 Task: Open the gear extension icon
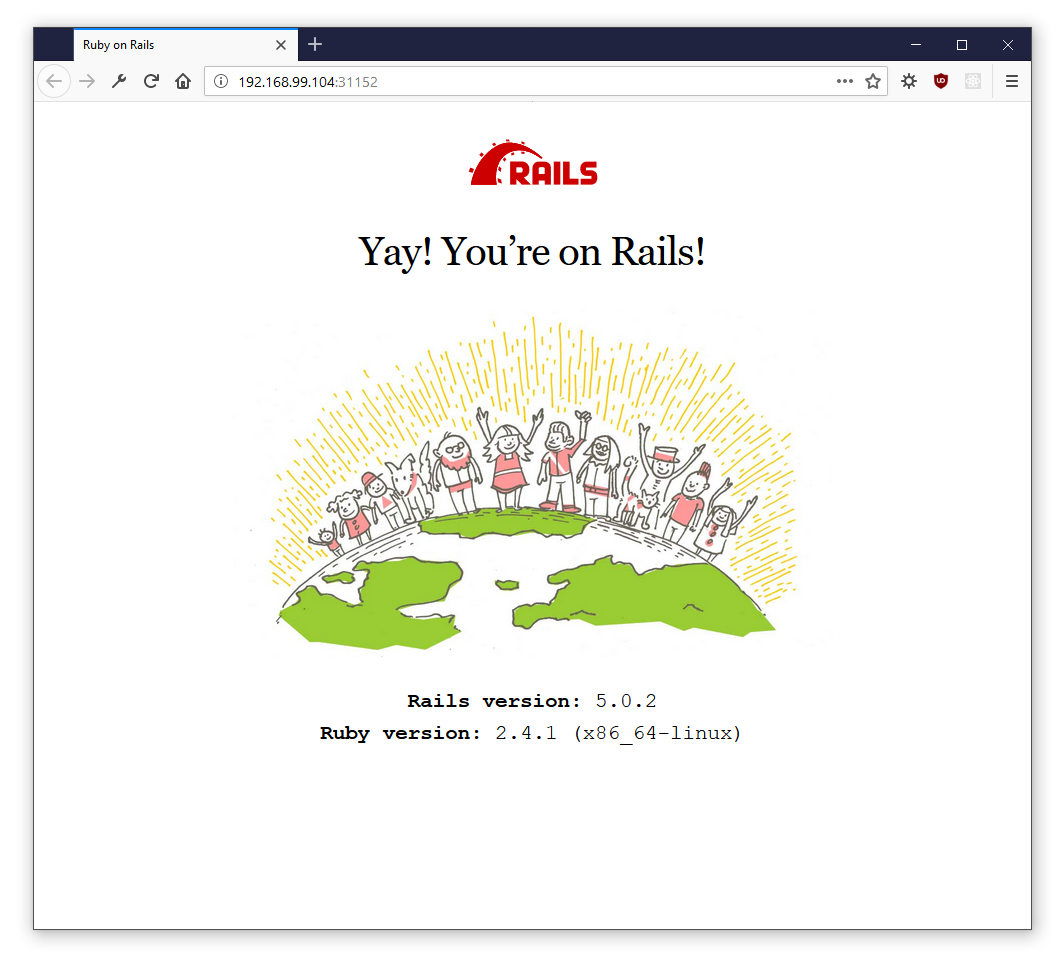pyautogui.click(x=909, y=81)
